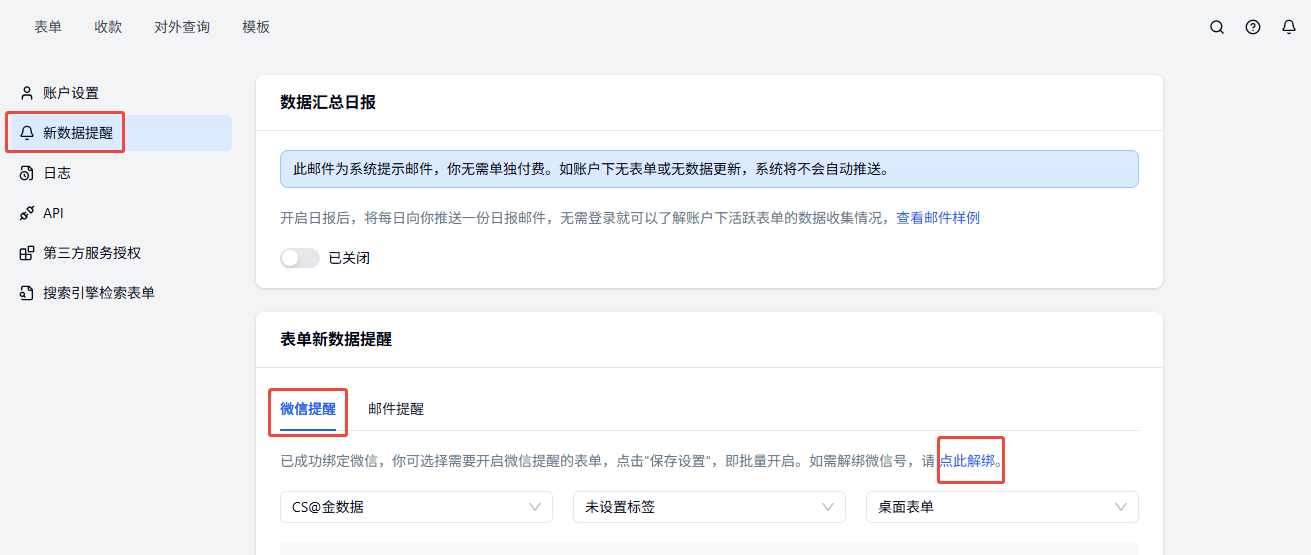Click the user icon beside 账户设置
The height and width of the screenshot is (555, 1311).
click(x=27, y=93)
